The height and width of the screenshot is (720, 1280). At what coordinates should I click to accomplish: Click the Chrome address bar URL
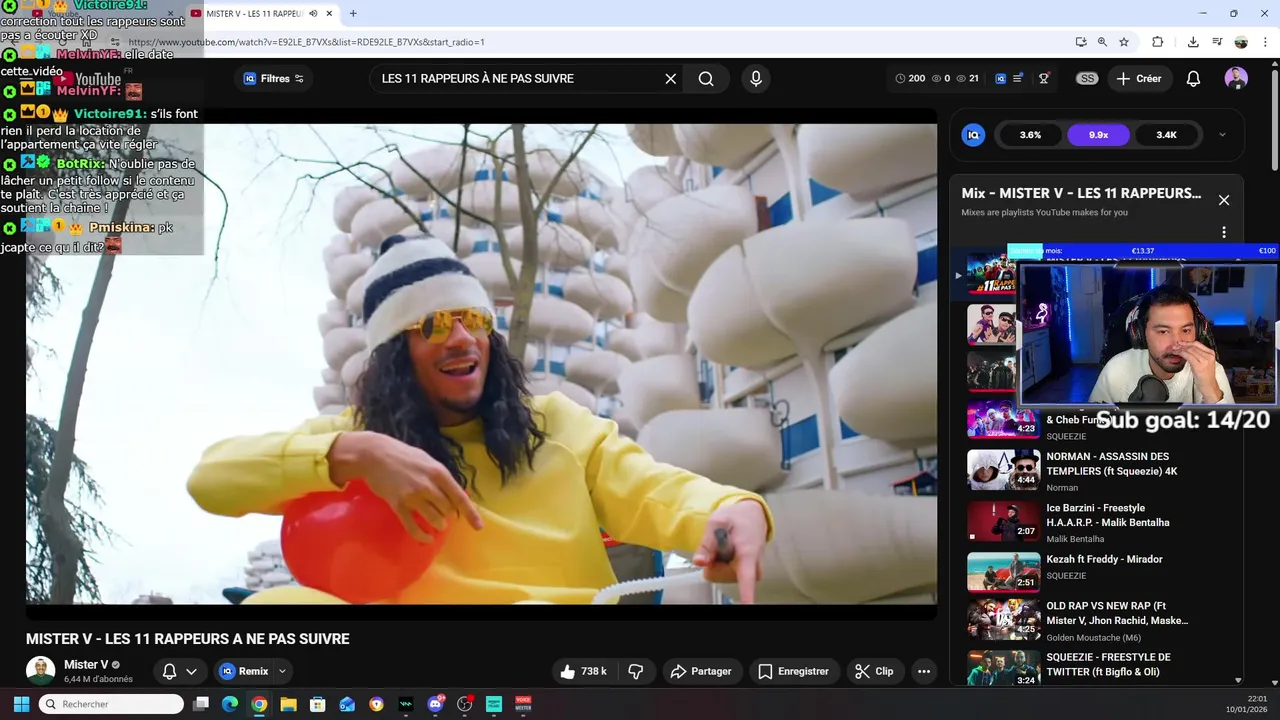(306, 42)
